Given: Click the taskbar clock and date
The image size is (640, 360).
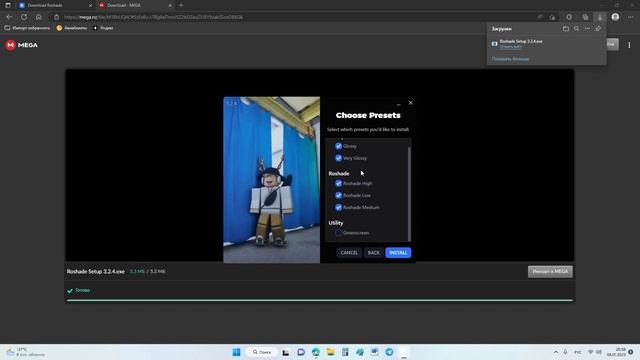Looking at the screenshot, I should (x=616, y=352).
